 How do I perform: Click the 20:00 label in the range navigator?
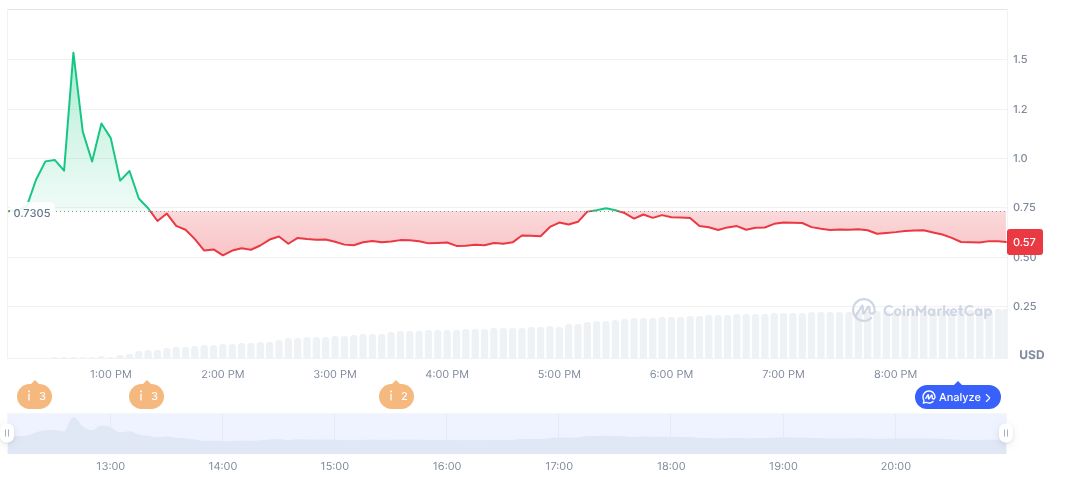(x=896, y=466)
